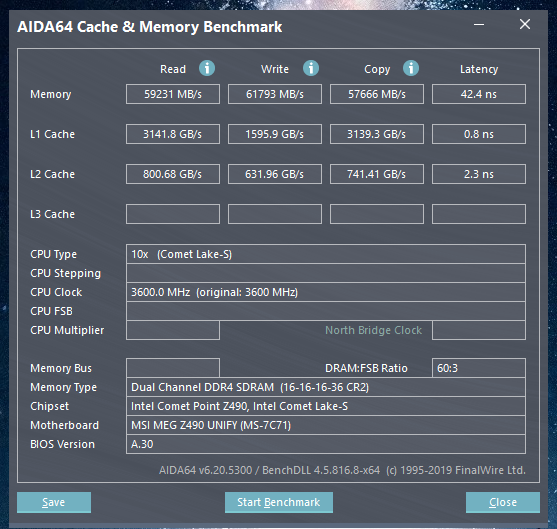Click the AIDA64 v6.20.5300 version text
The width and height of the screenshot is (557, 529).
342,470
